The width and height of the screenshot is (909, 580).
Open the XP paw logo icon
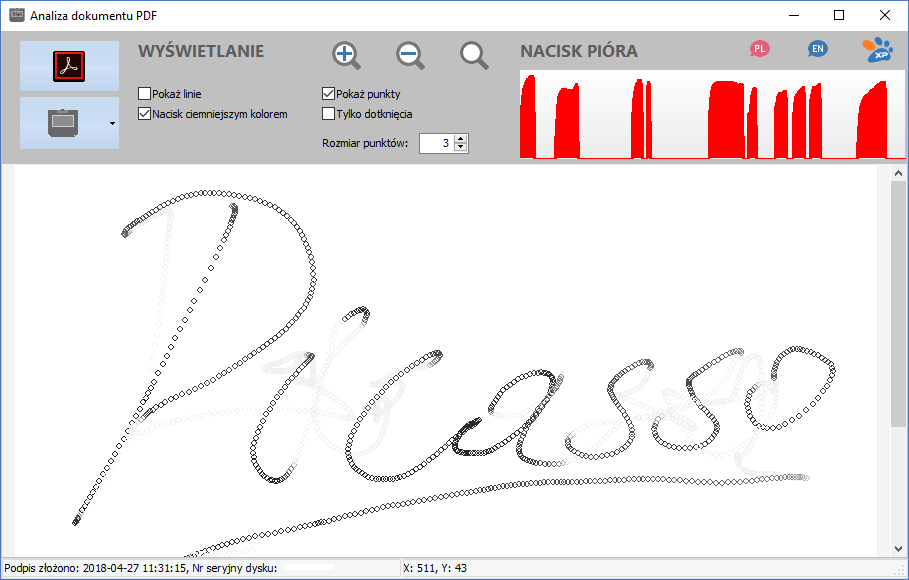[x=877, y=50]
